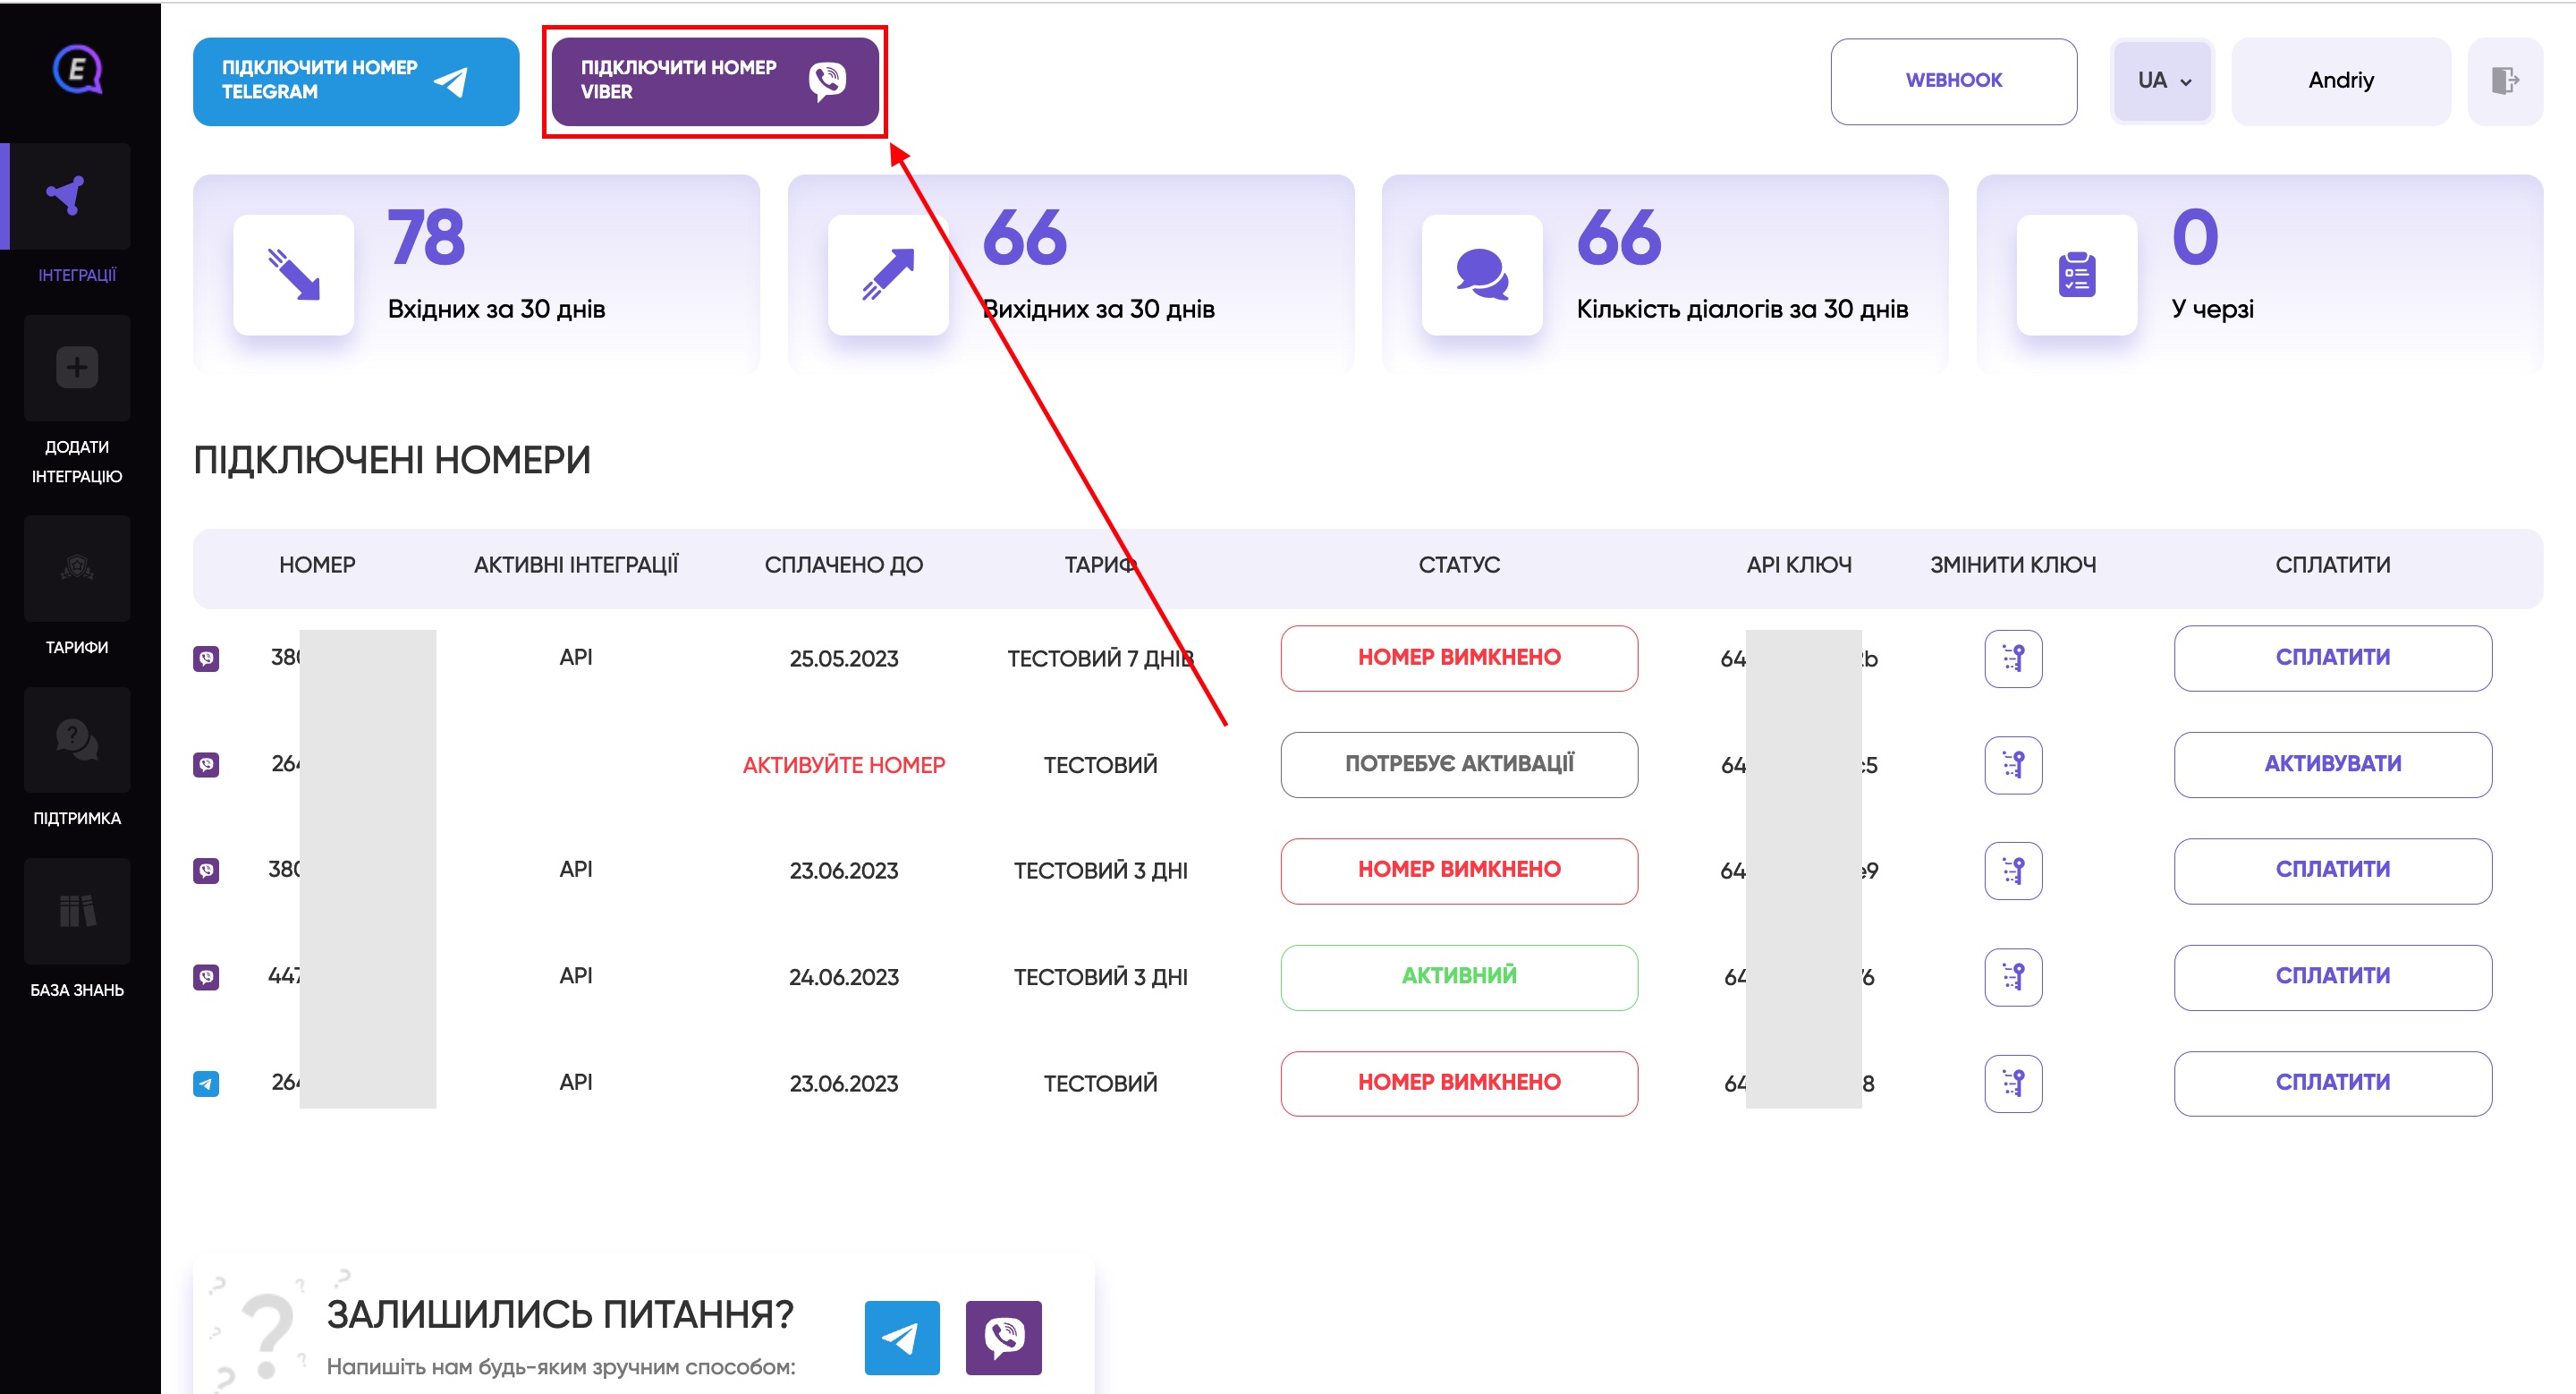Click the logout icon beside Andriy
The image size is (2576, 1394).
pyautogui.click(x=2505, y=81)
